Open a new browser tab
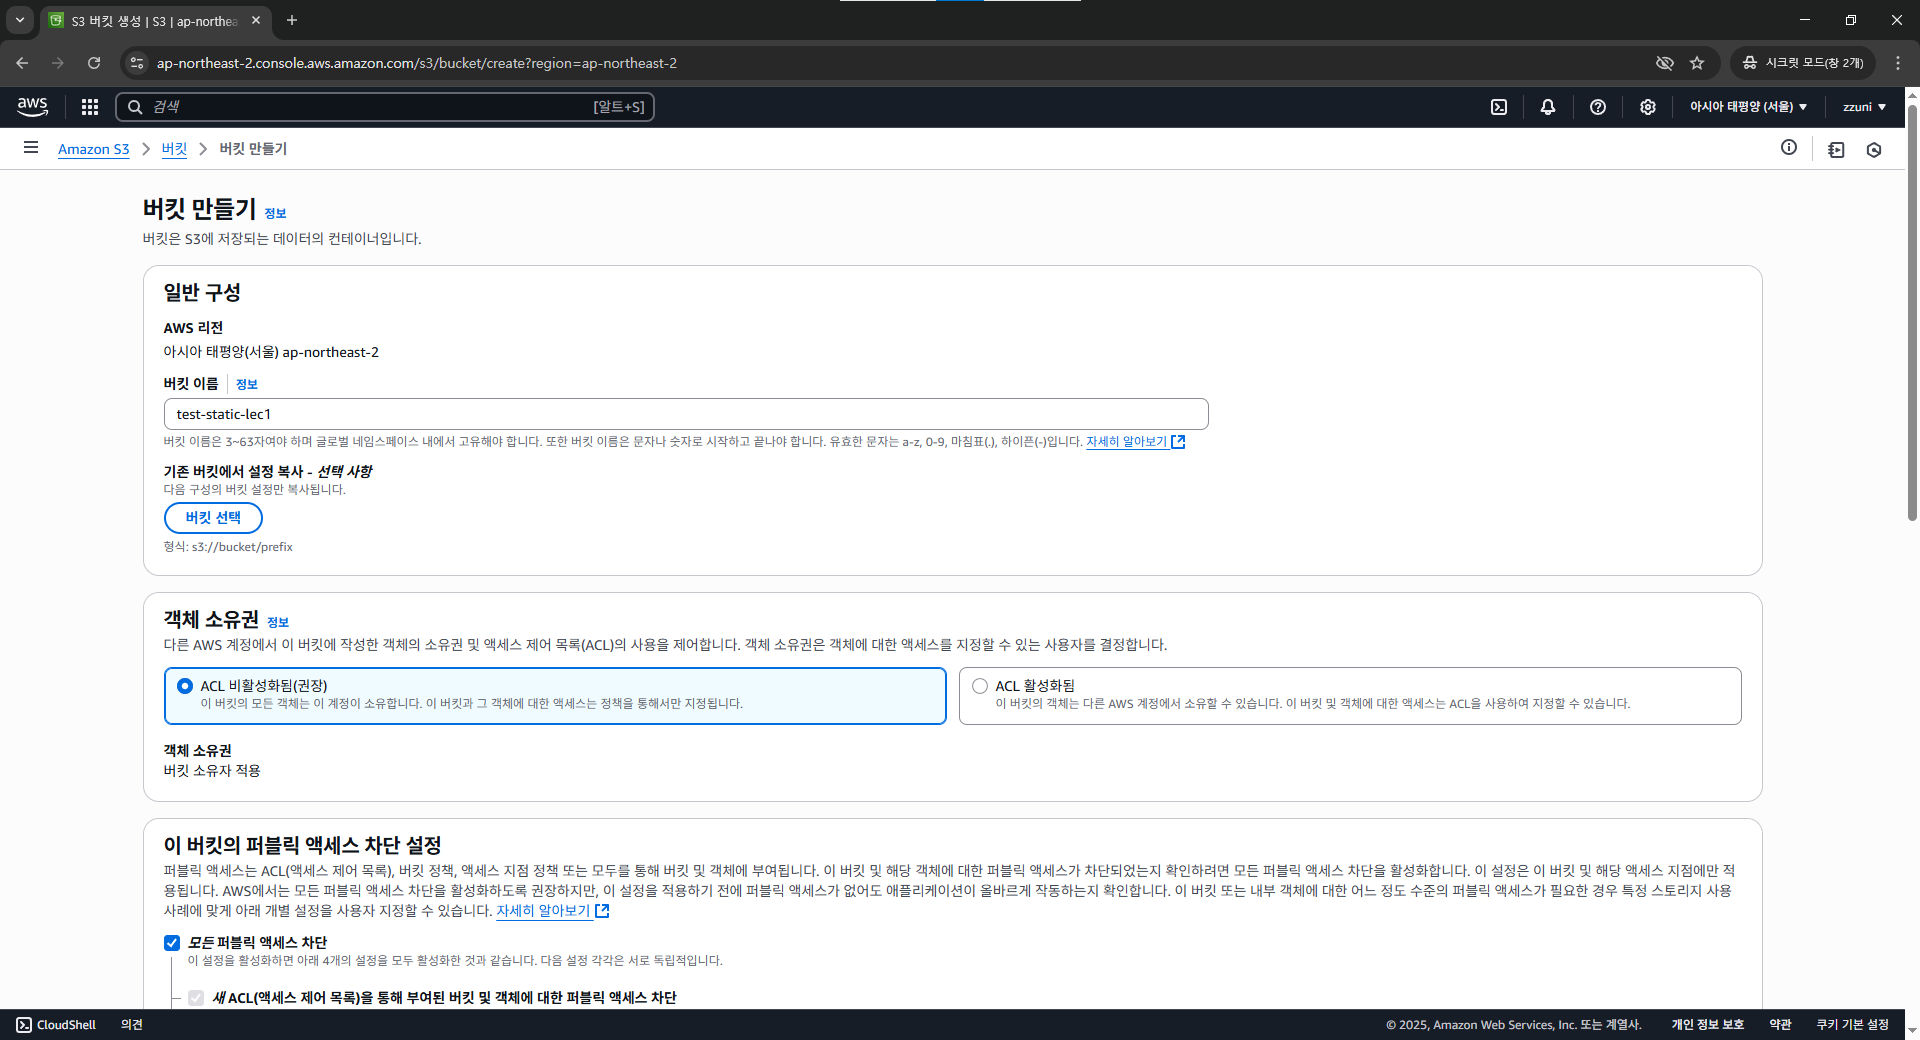The width and height of the screenshot is (1920, 1040). 292,20
